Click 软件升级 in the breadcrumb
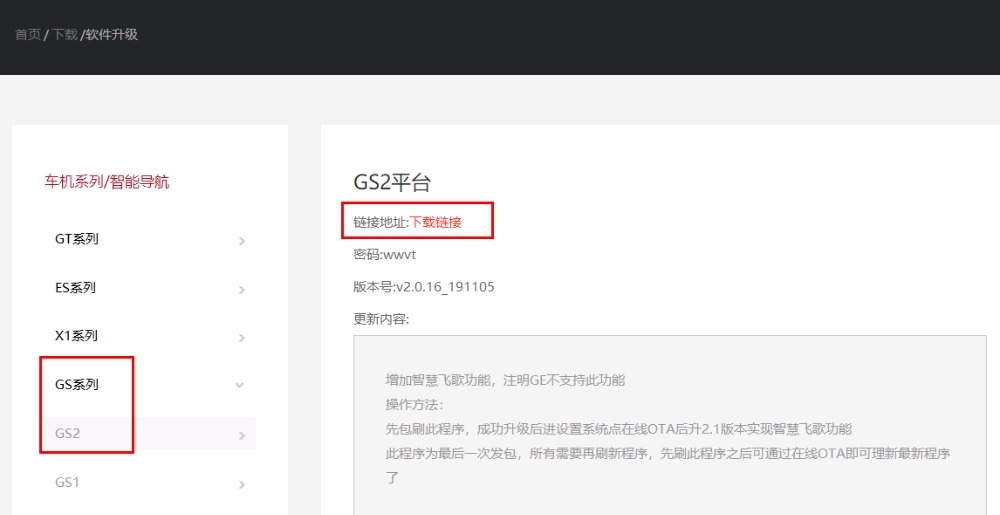The image size is (1000, 515). tap(111, 35)
